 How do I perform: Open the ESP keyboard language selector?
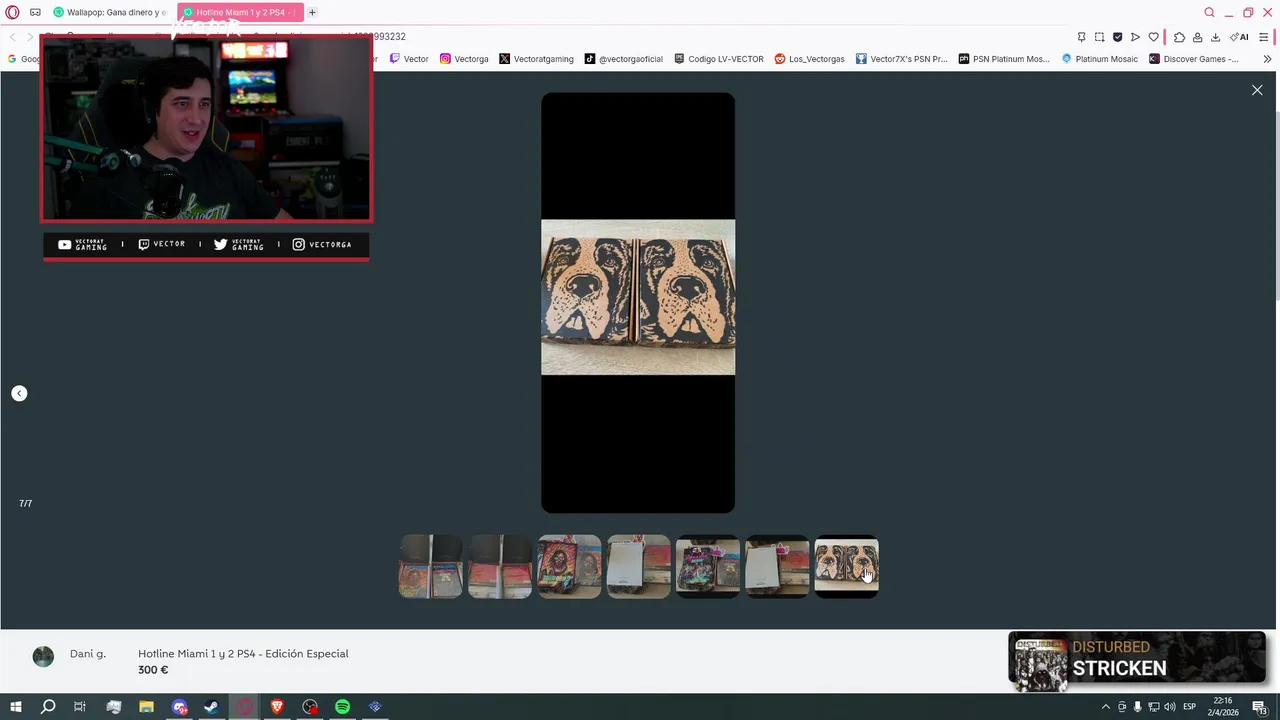(1189, 707)
